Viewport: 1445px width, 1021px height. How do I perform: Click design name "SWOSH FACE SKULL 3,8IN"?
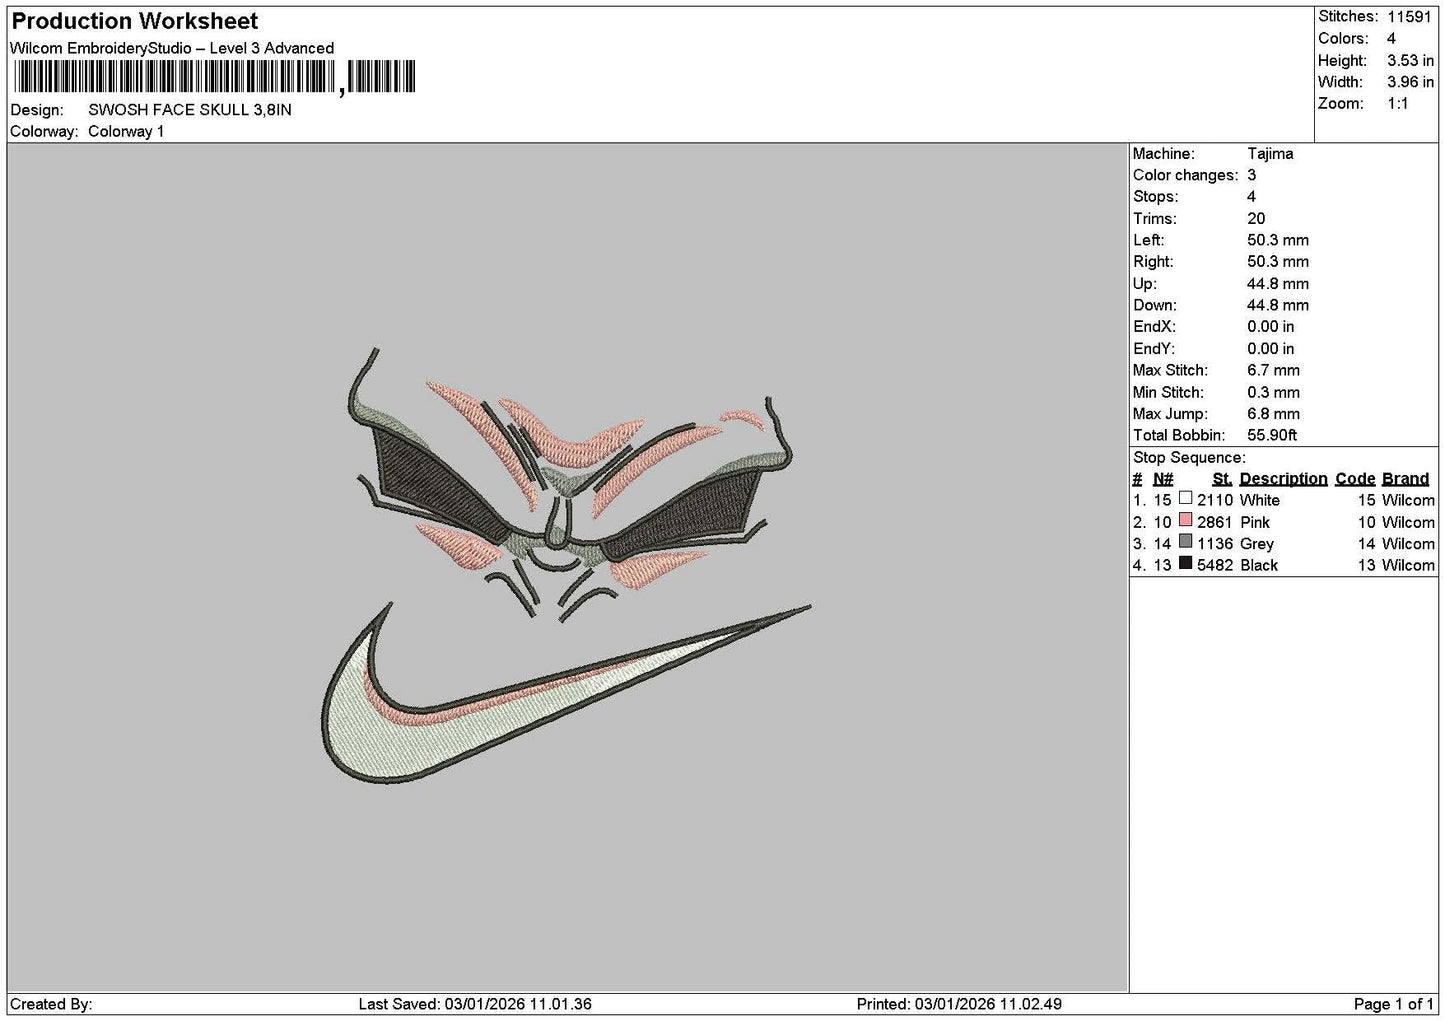pyautogui.click(x=190, y=110)
